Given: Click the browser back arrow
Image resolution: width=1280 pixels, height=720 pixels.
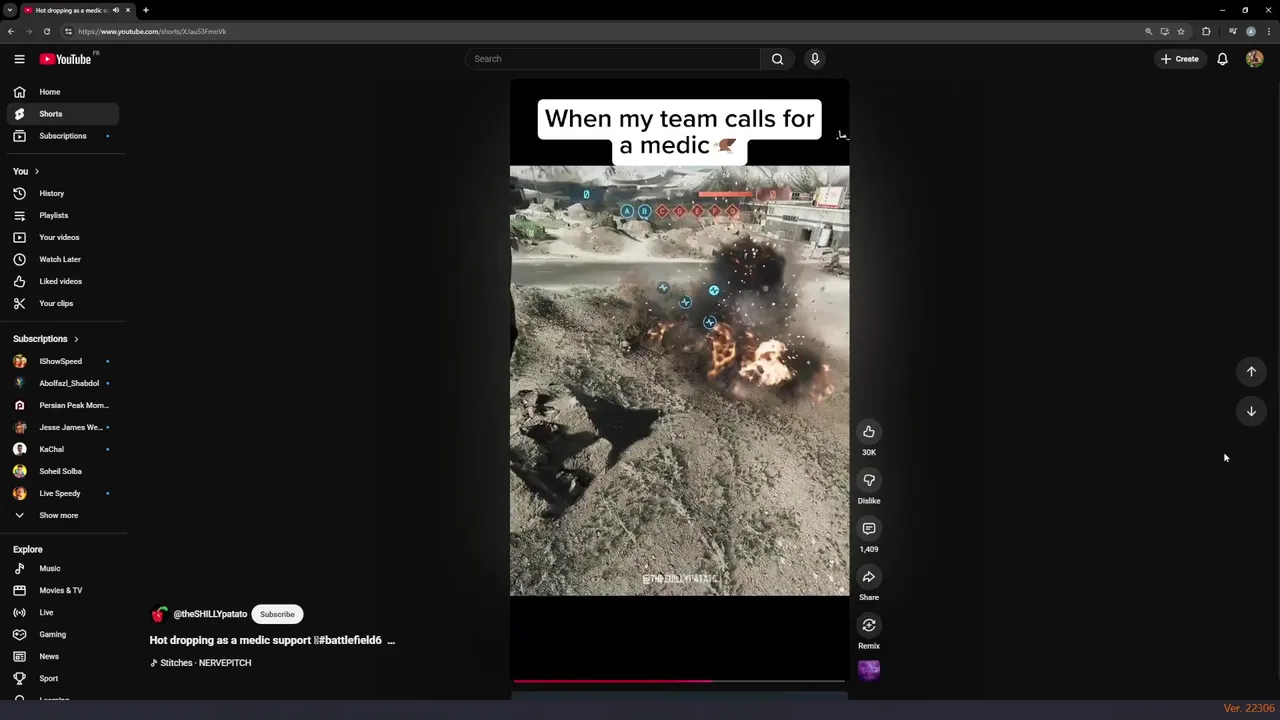Looking at the screenshot, I should [x=11, y=31].
